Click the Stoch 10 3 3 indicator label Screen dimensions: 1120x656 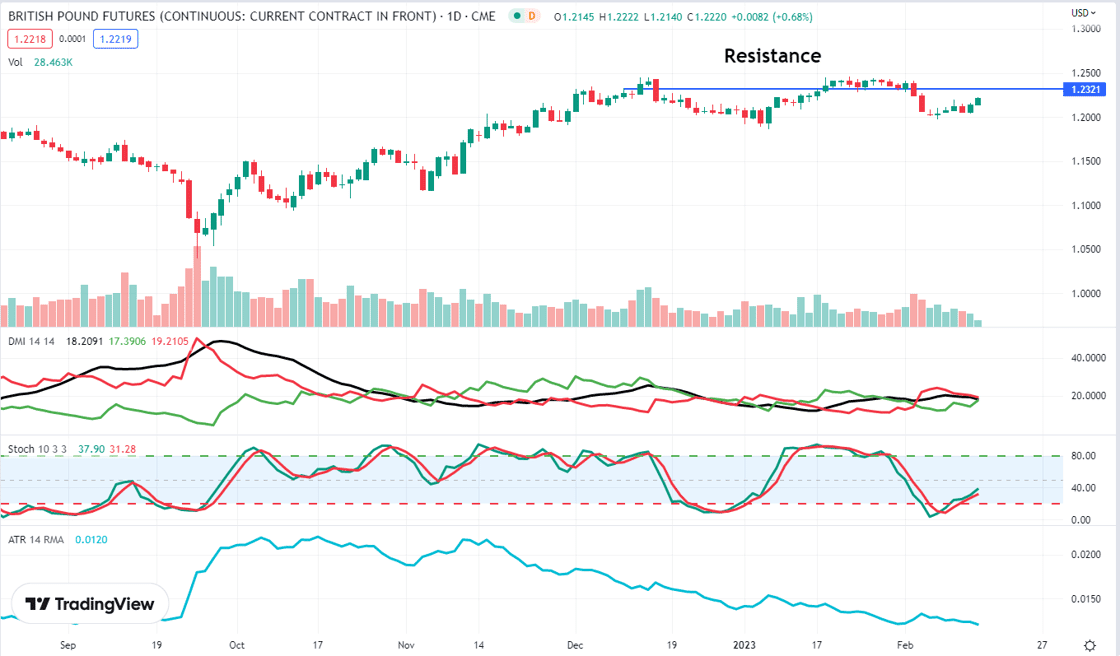tap(37, 449)
